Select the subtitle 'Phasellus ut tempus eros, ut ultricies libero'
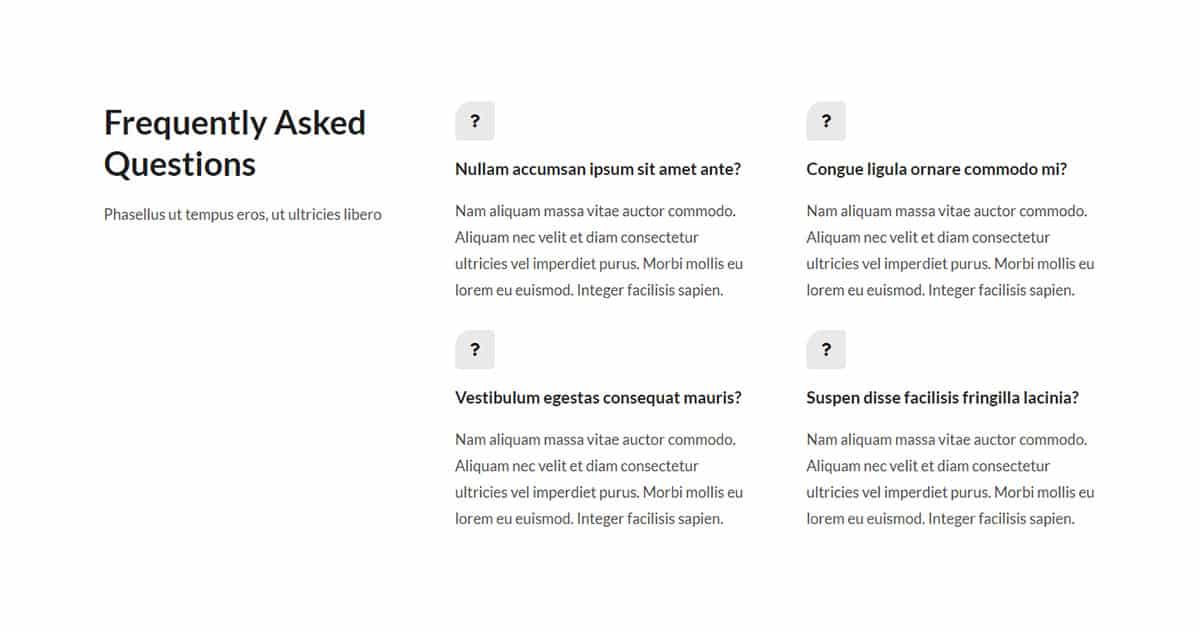The image size is (1200, 633). tap(243, 214)
